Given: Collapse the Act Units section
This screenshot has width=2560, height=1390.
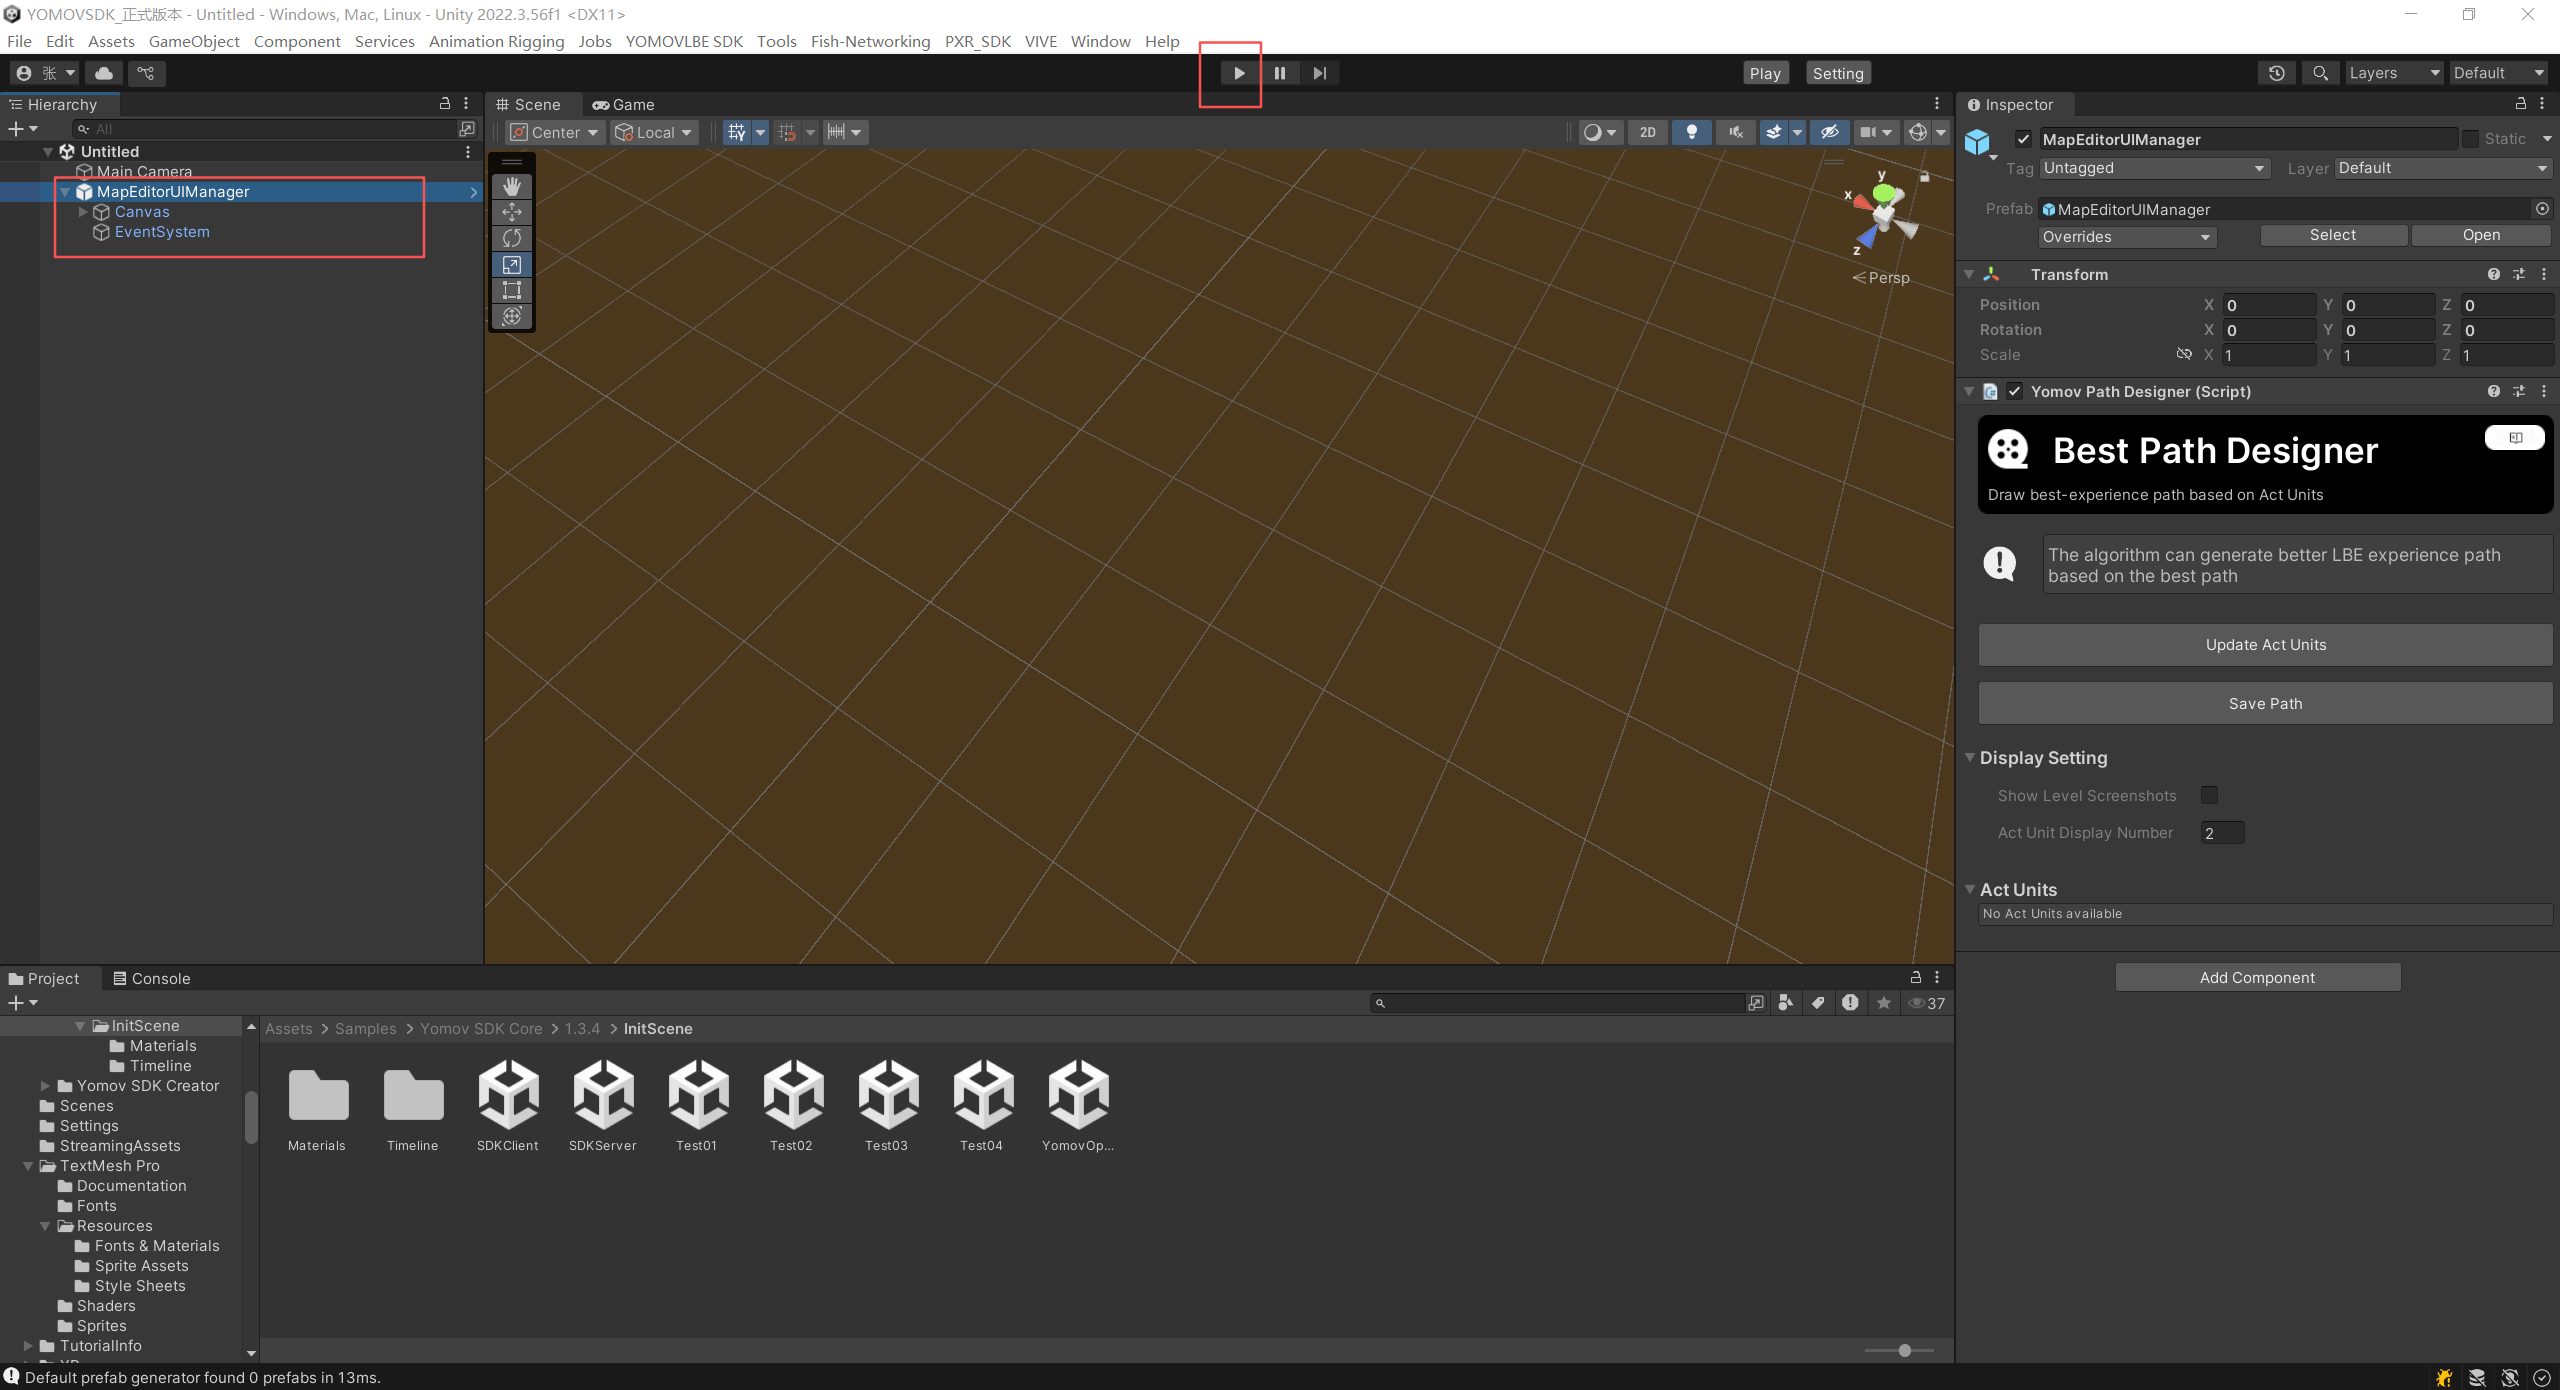Looking at the screenshot, I should [x=1969, y=889].
